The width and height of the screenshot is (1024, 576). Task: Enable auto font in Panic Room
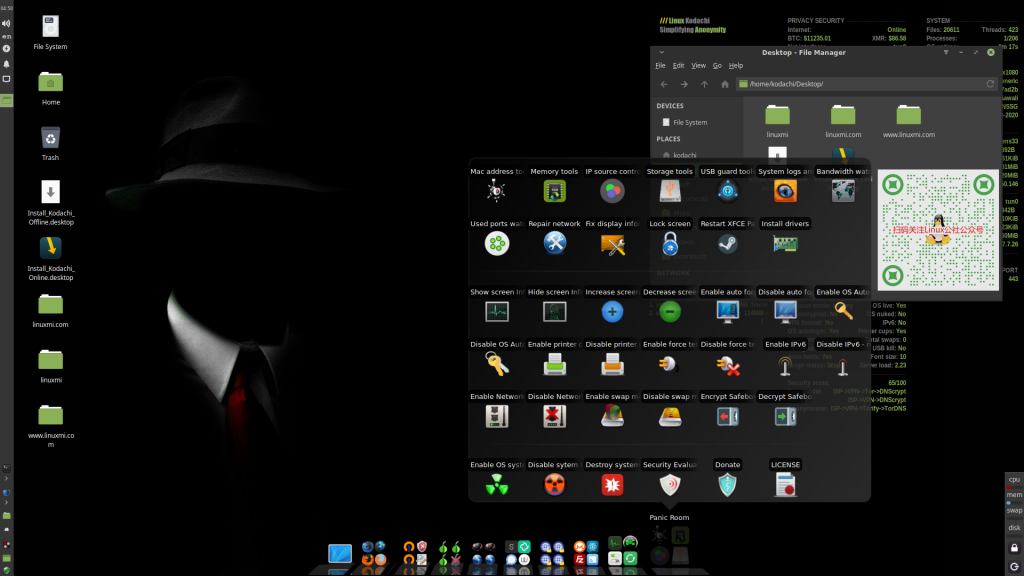(728, 312)
